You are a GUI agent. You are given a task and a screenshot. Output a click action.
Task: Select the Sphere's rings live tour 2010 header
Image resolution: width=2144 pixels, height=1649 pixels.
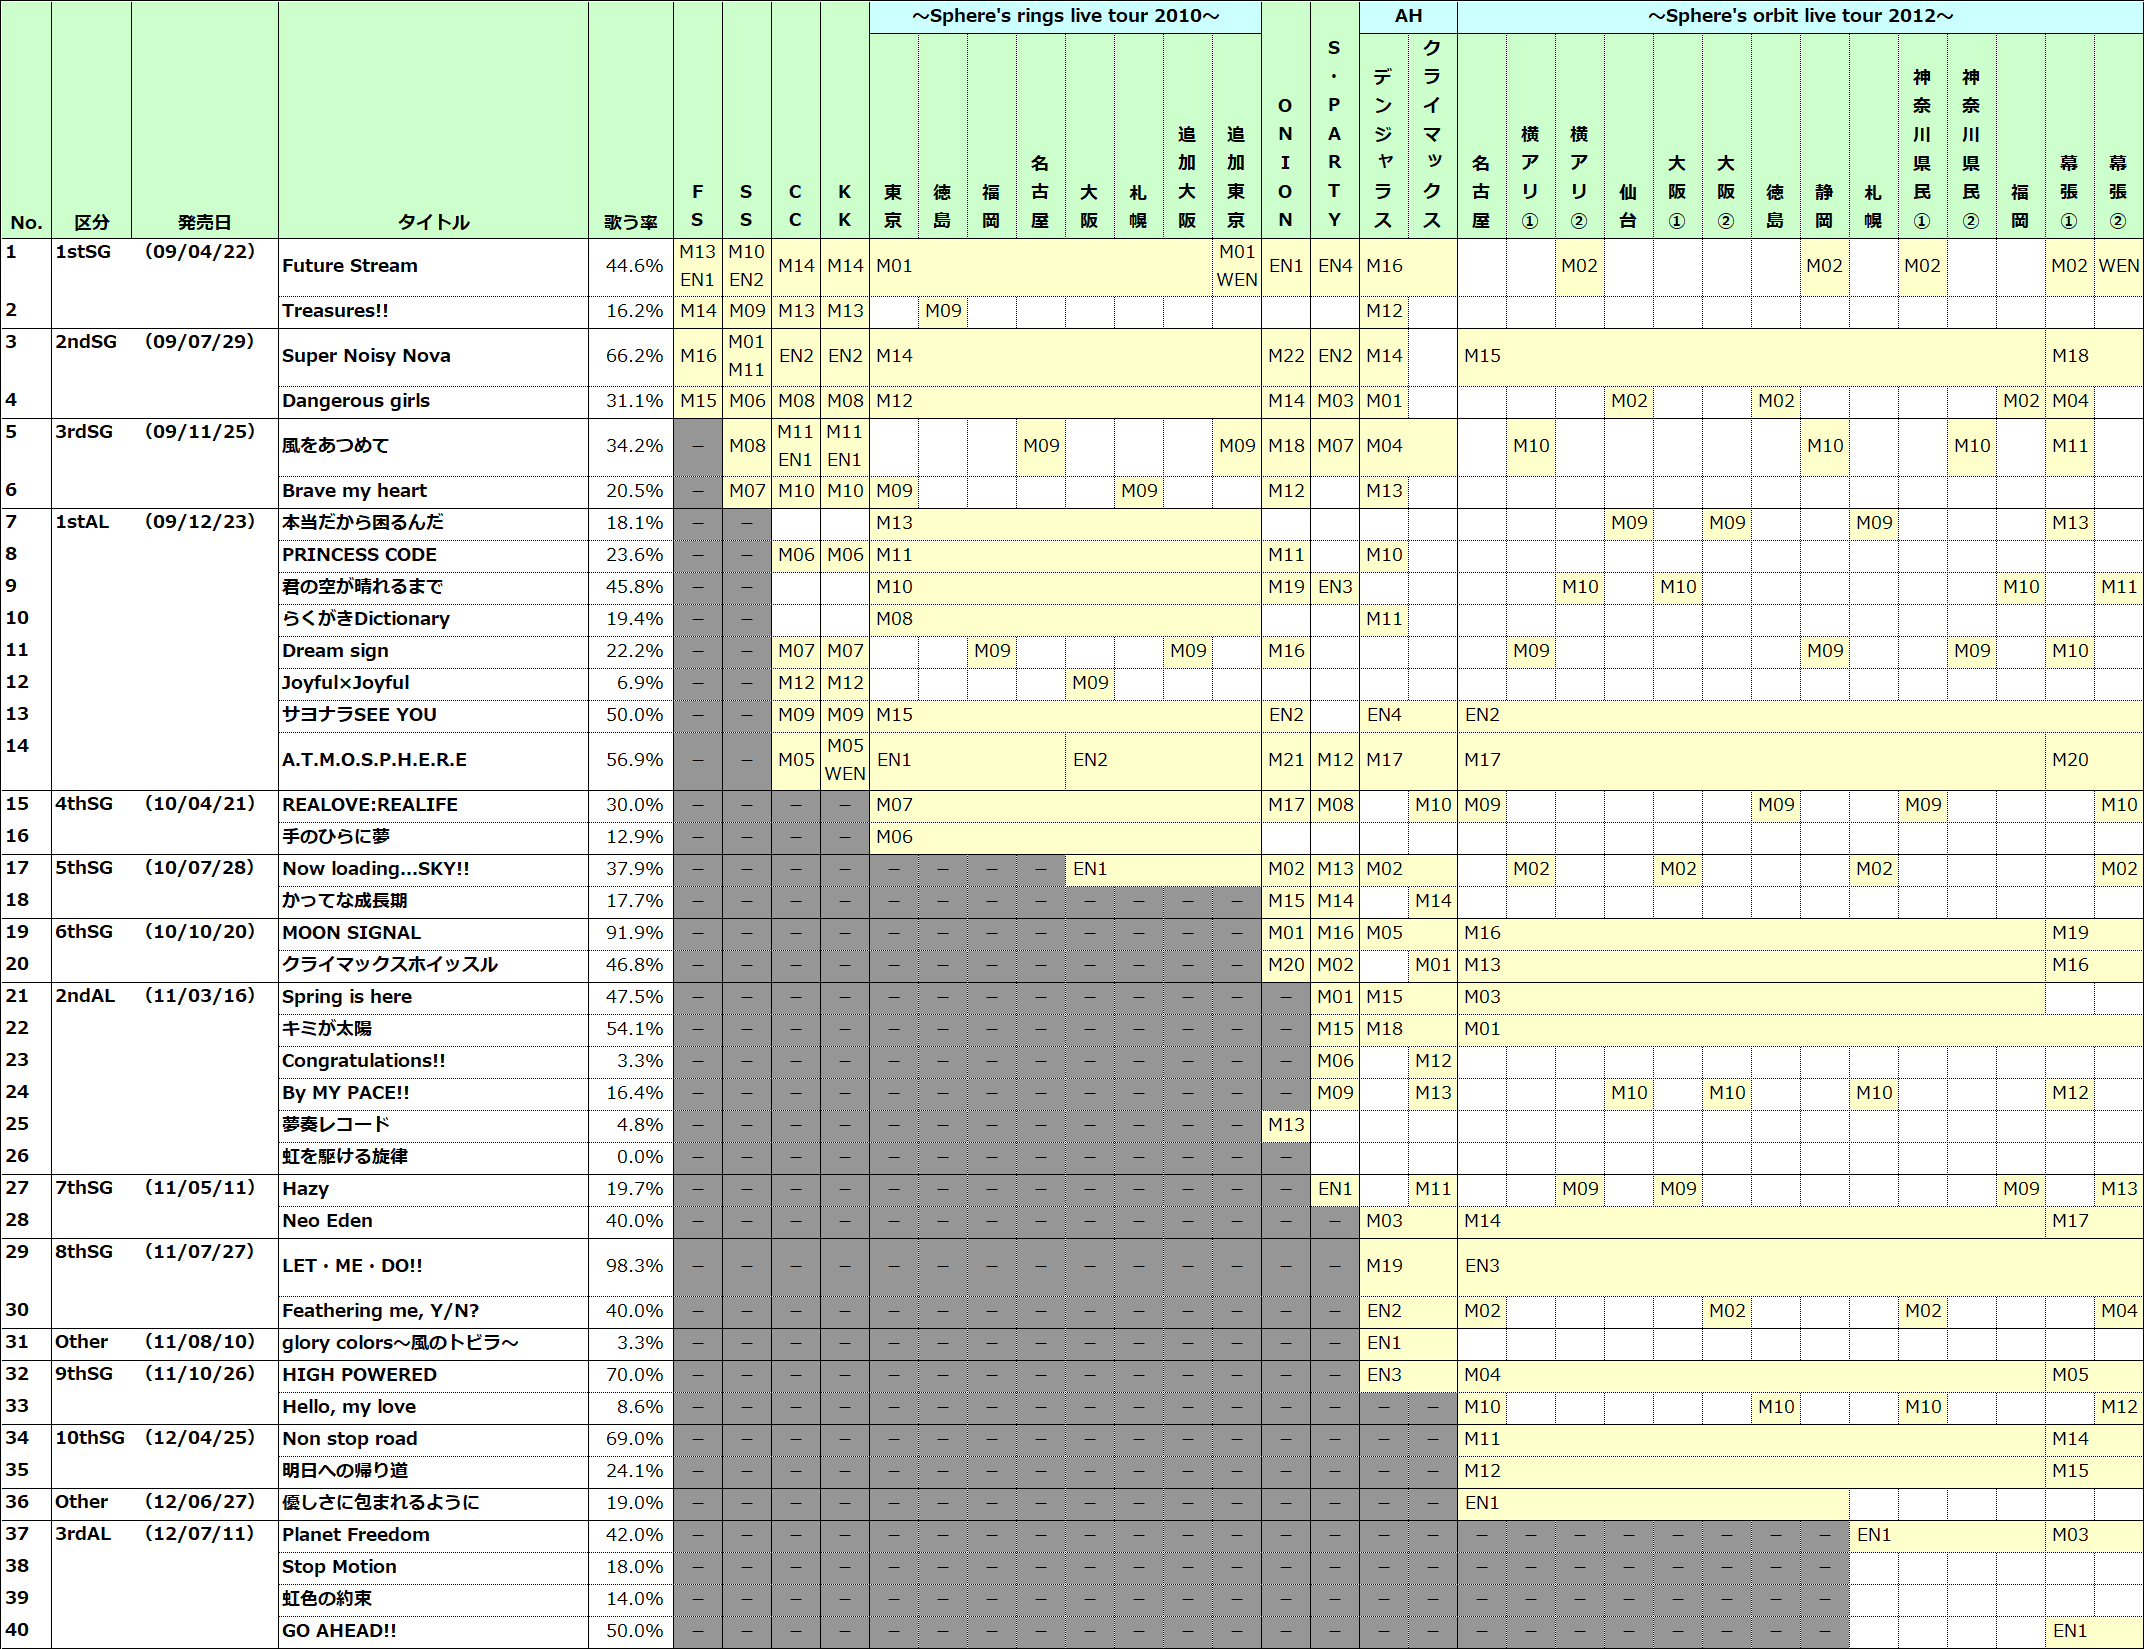tap(1064, 16)
